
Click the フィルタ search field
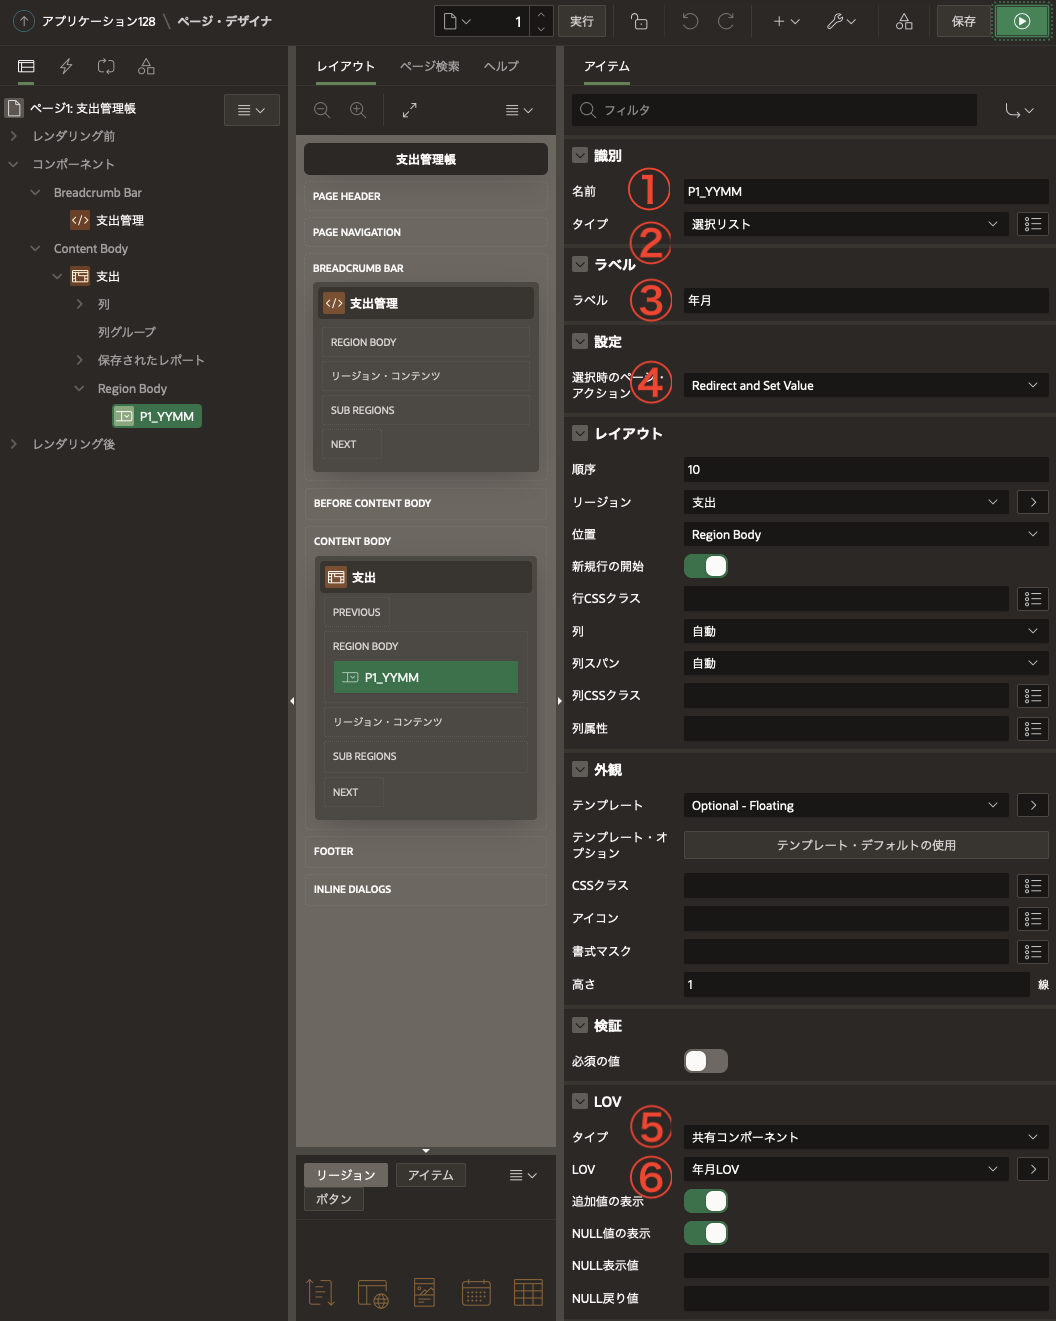pyautogui.click(x=774, y=110)
